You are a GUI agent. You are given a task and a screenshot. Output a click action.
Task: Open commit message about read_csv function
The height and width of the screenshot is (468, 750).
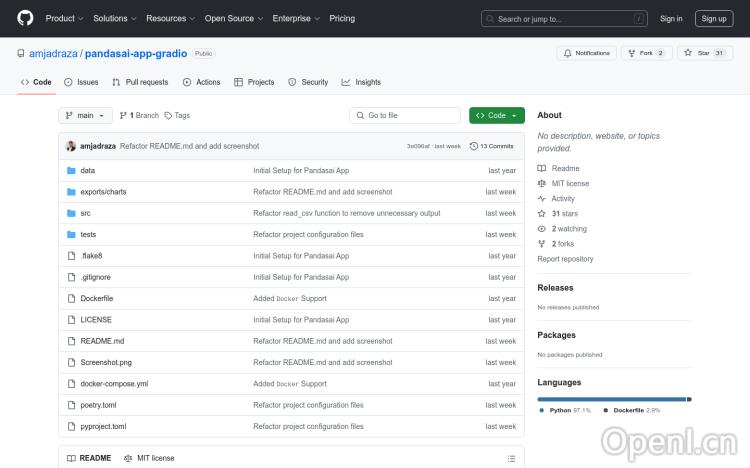347,213
